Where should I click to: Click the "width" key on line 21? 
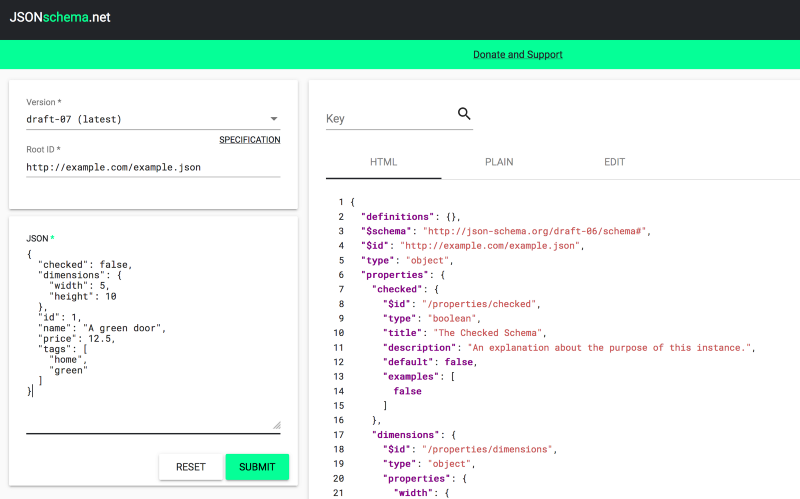coord(414,493)
